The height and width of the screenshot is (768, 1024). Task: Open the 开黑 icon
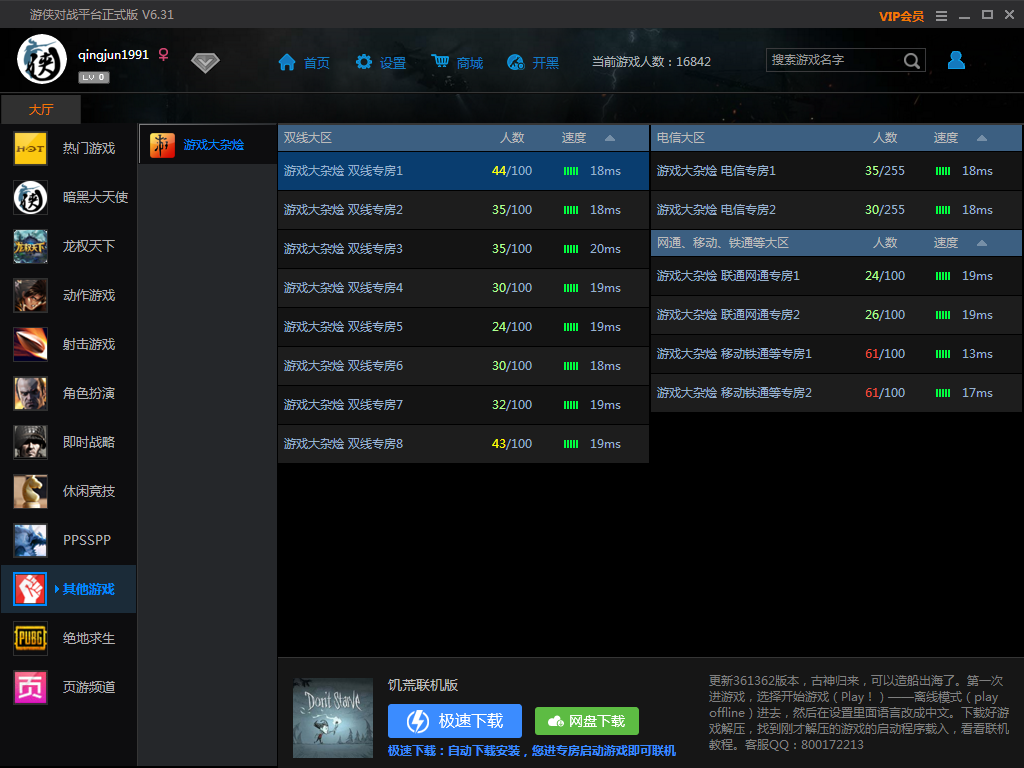[516, 62]
